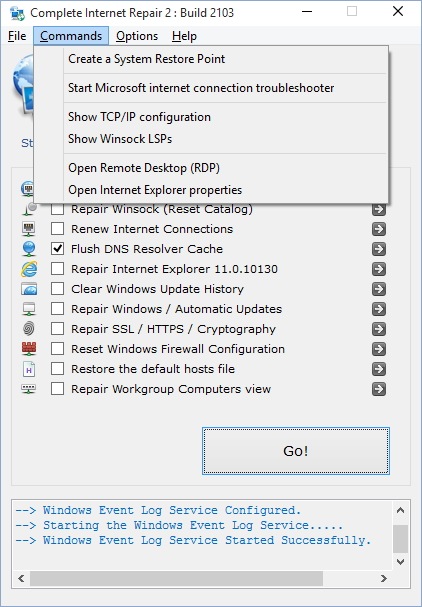Check Renew Internet Connections
This screenshot has height=607, width=422.
58,229
